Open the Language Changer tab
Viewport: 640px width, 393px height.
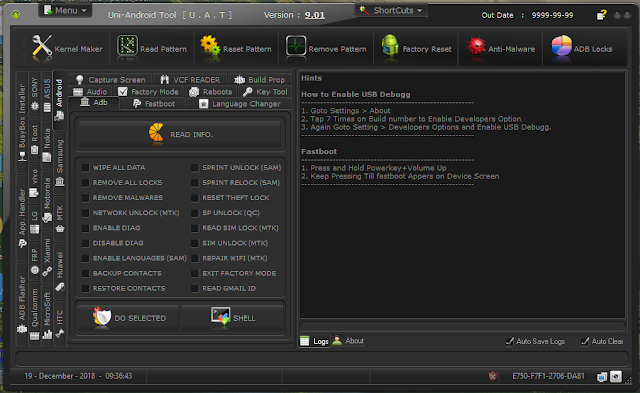[240, 104]
